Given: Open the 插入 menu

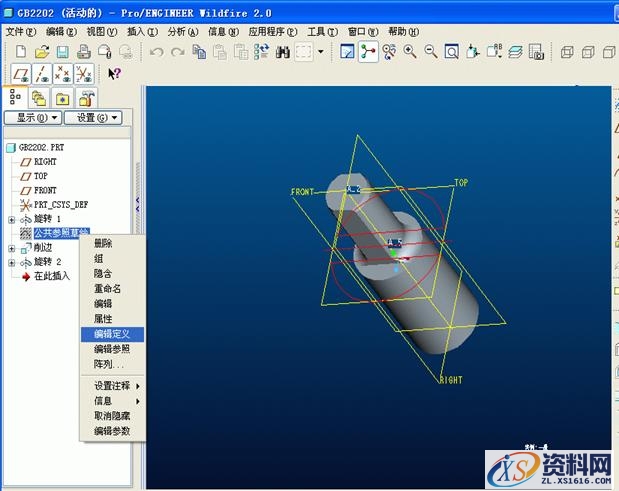Looking at the screenshot, I should (x=143, y=32).
